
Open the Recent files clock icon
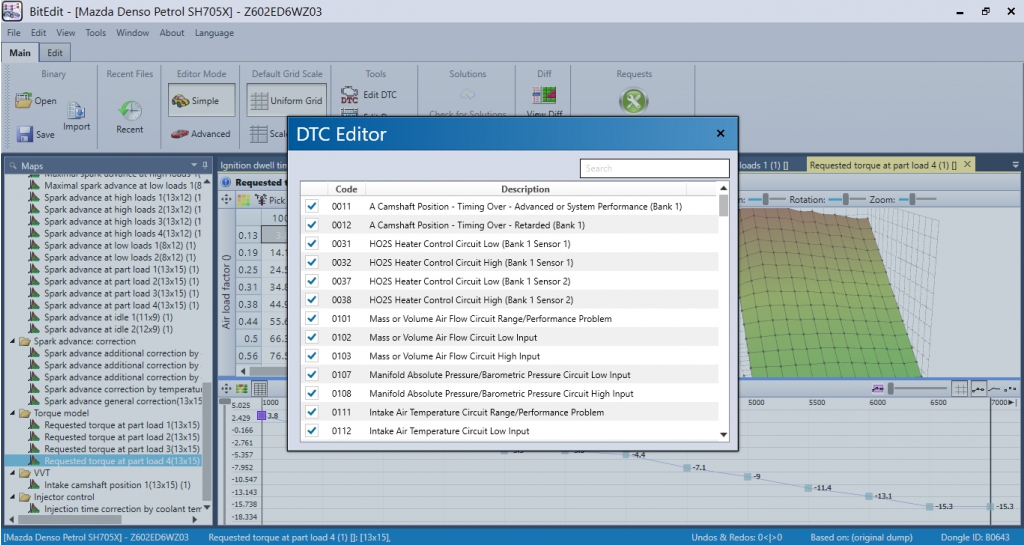click(x=129, y=110)
